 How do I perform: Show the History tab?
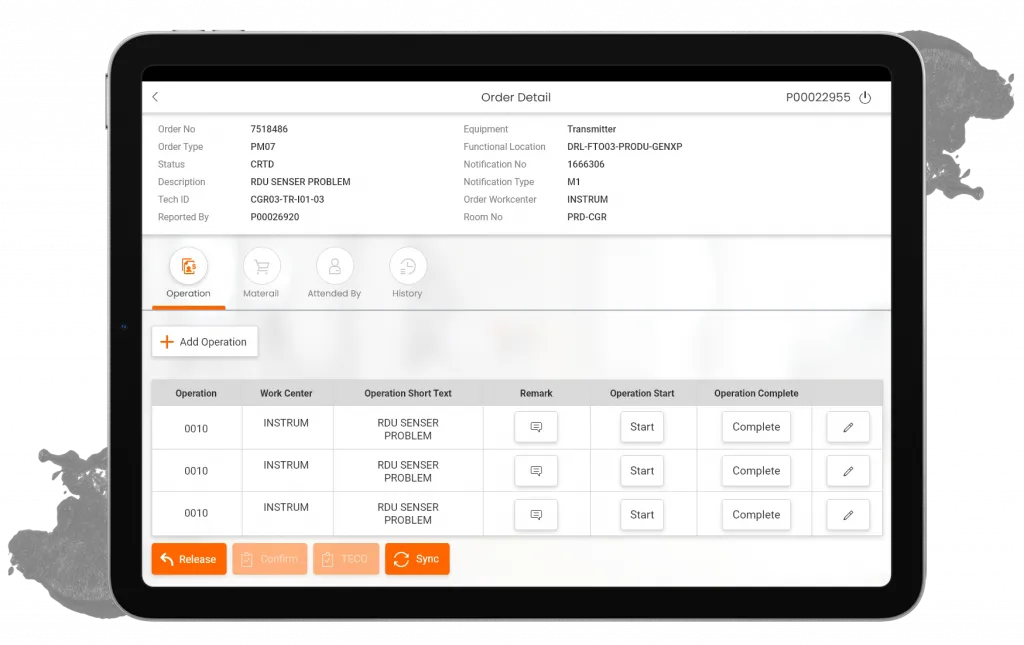(408, 274)
